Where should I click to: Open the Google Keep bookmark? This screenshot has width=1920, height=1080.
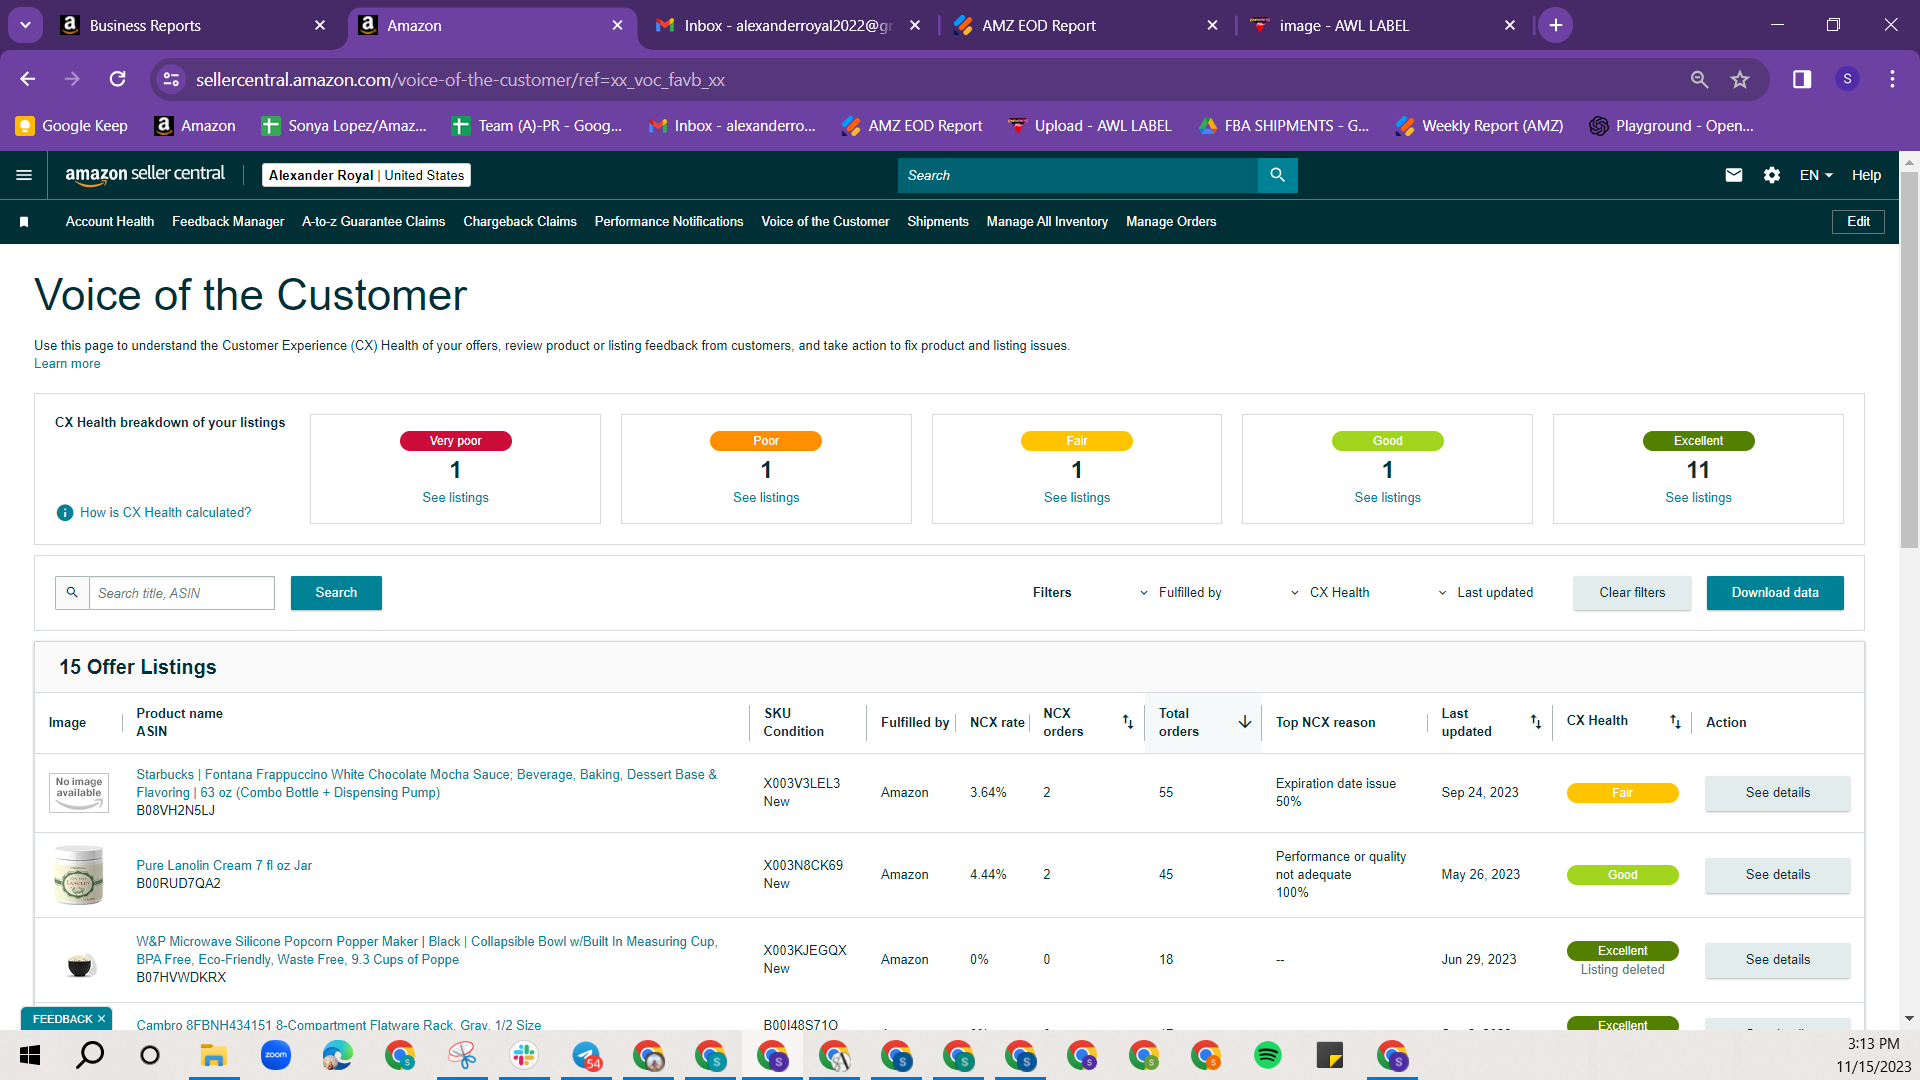(x=72, y=126)
